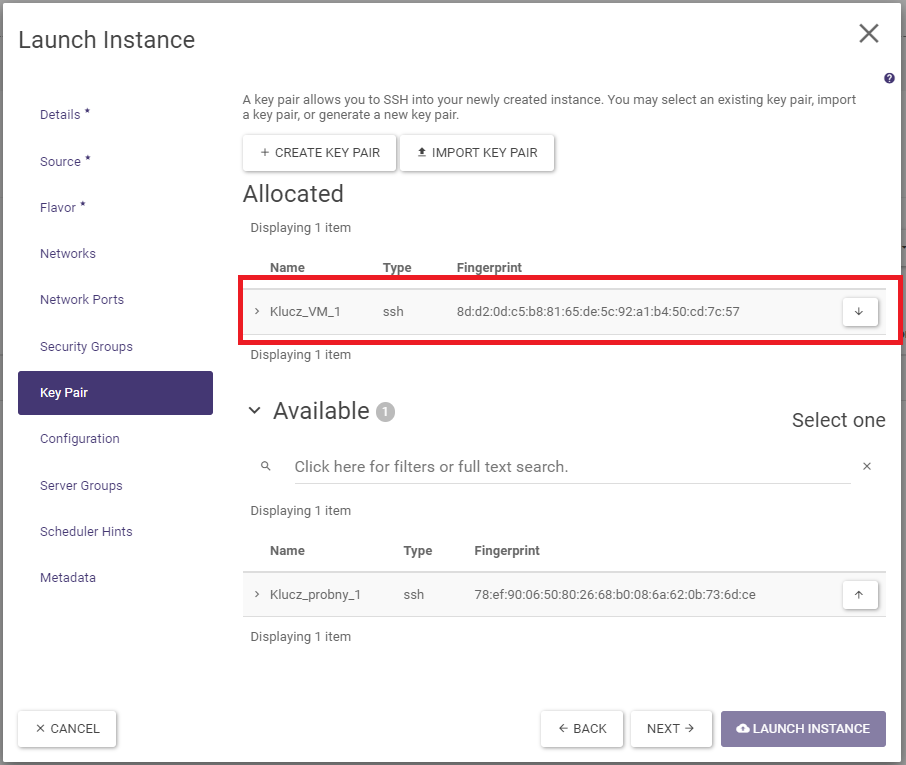This screenshot has height=765, width=906.
Task: Clear the search filter with the X icon
Action: (867, 467)
